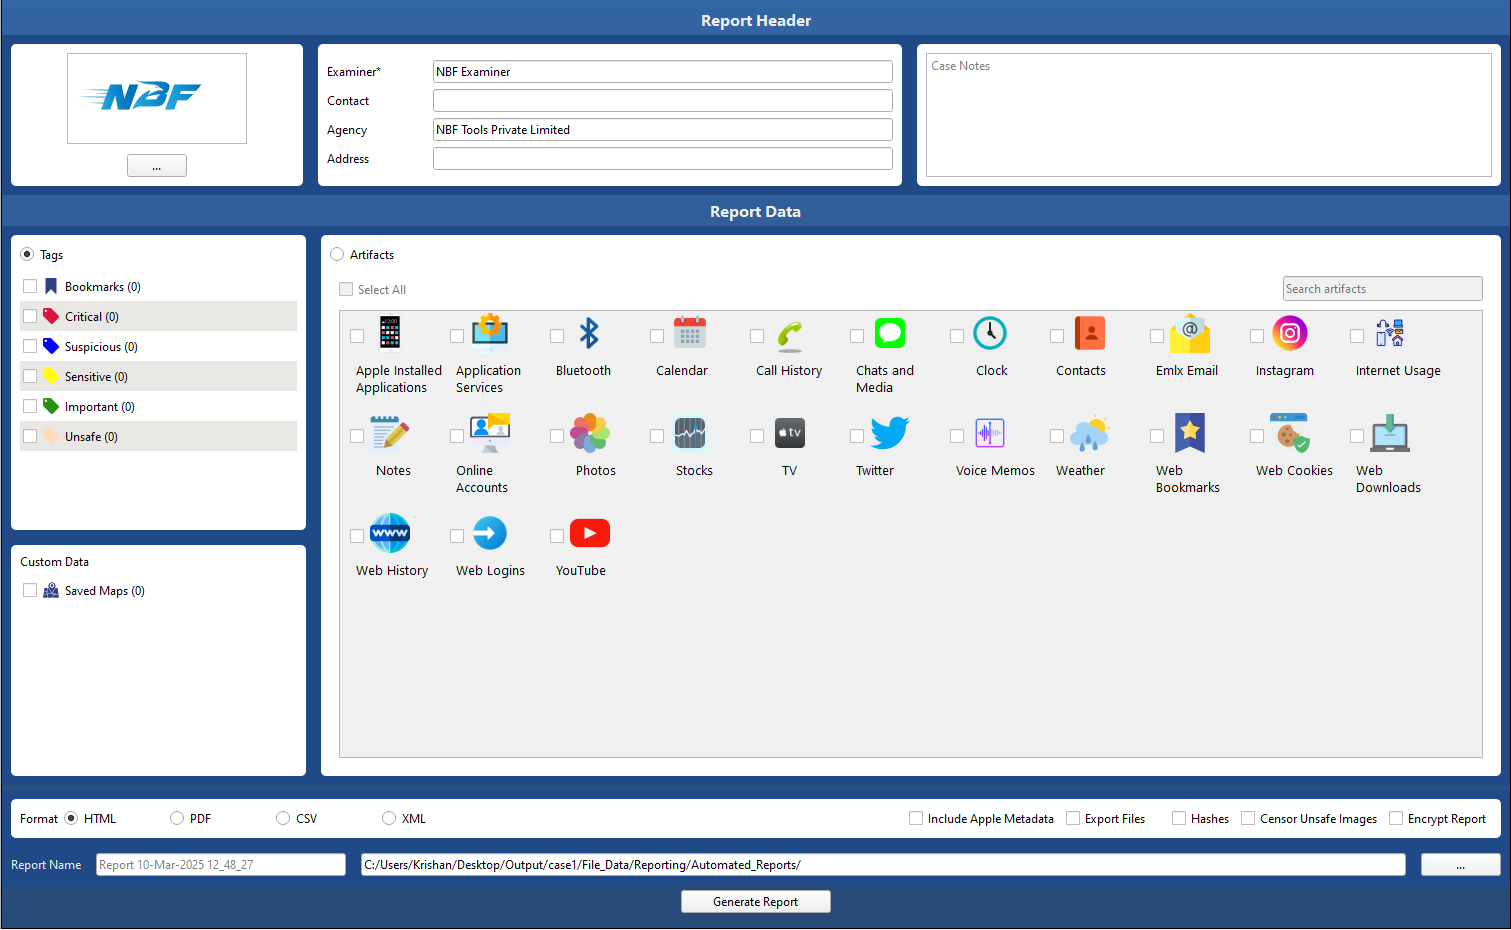This screenshot has width=1511, height=930.
Task: Click the Chats and Media icon
Action: (889, 333)
